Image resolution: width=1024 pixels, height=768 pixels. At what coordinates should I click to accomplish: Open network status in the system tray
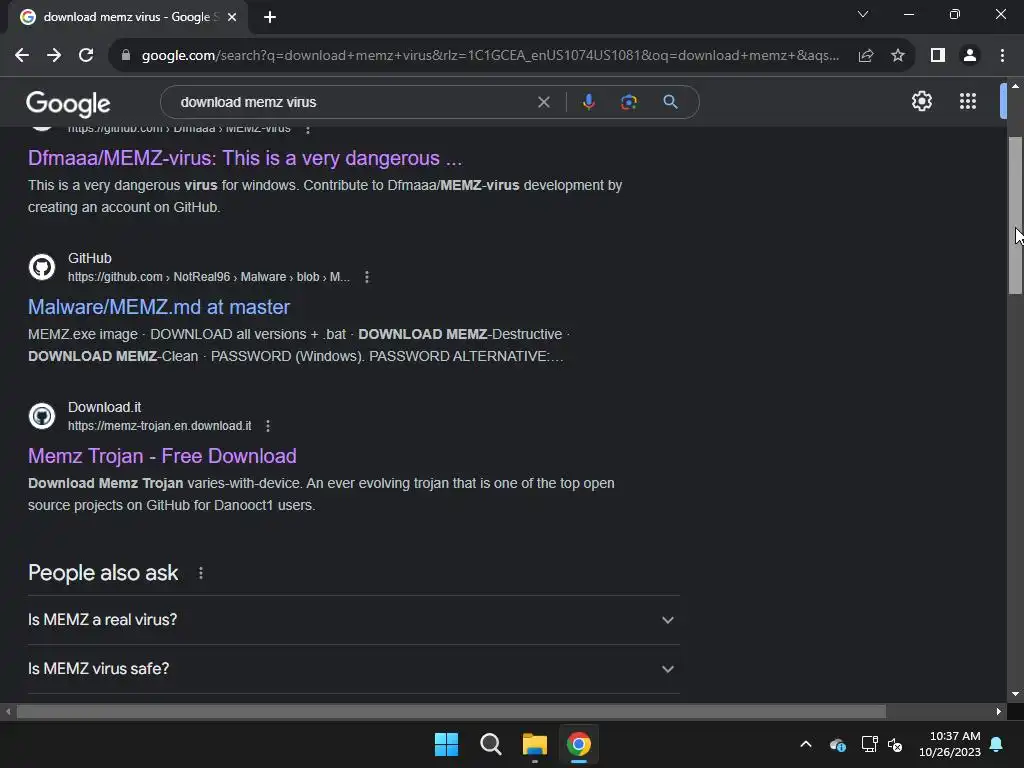point(869,744)
